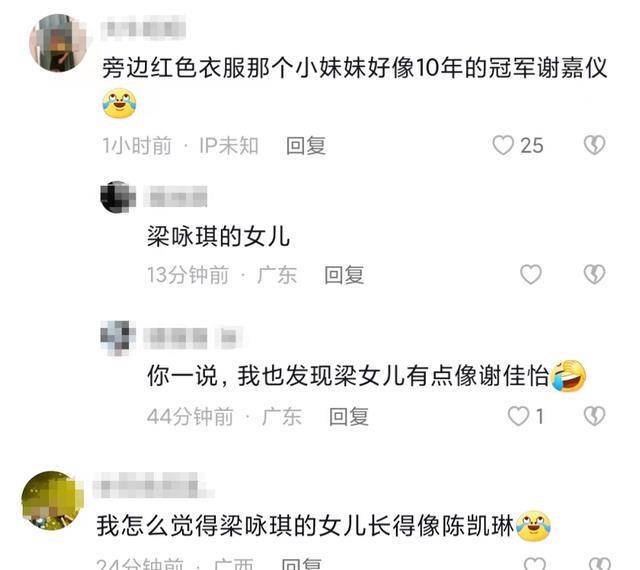Like the reply 梁咏琪的女儿
The image size is (640, 570).
(x=531, y=274)
